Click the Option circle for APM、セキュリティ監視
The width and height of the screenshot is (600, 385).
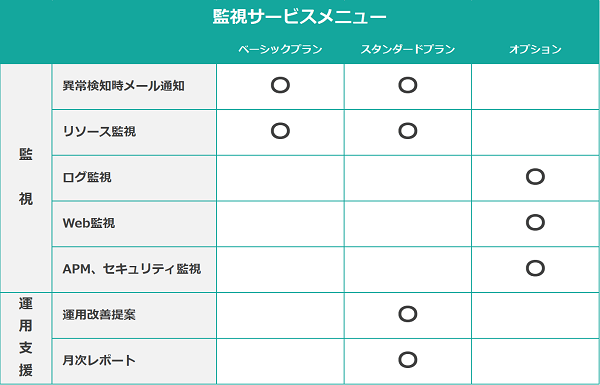(535, 268)
